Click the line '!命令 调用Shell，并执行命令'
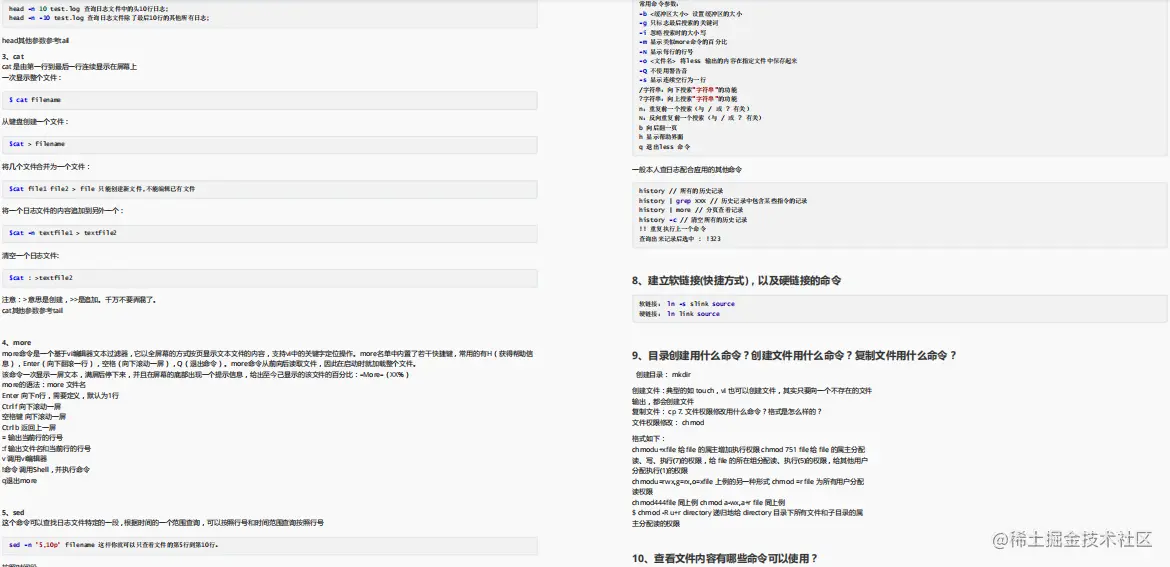 coord(46,470)
